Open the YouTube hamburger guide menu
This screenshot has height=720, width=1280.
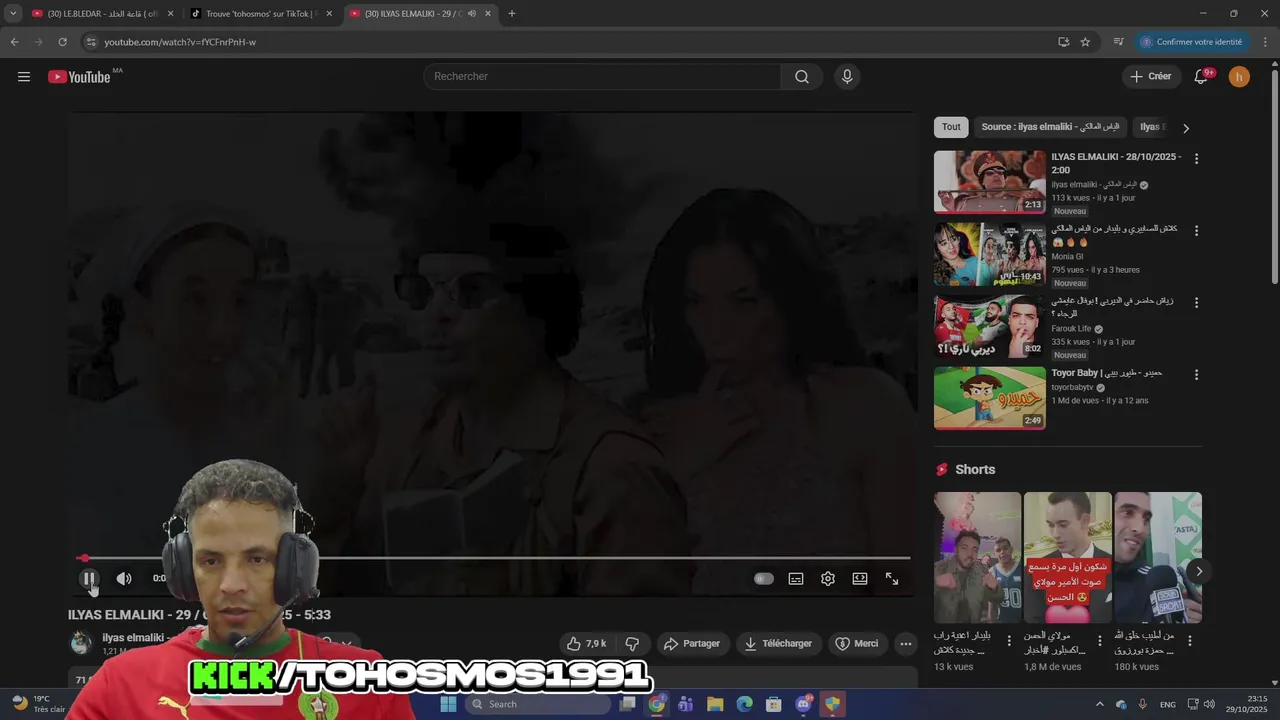(x=24, y=77)
